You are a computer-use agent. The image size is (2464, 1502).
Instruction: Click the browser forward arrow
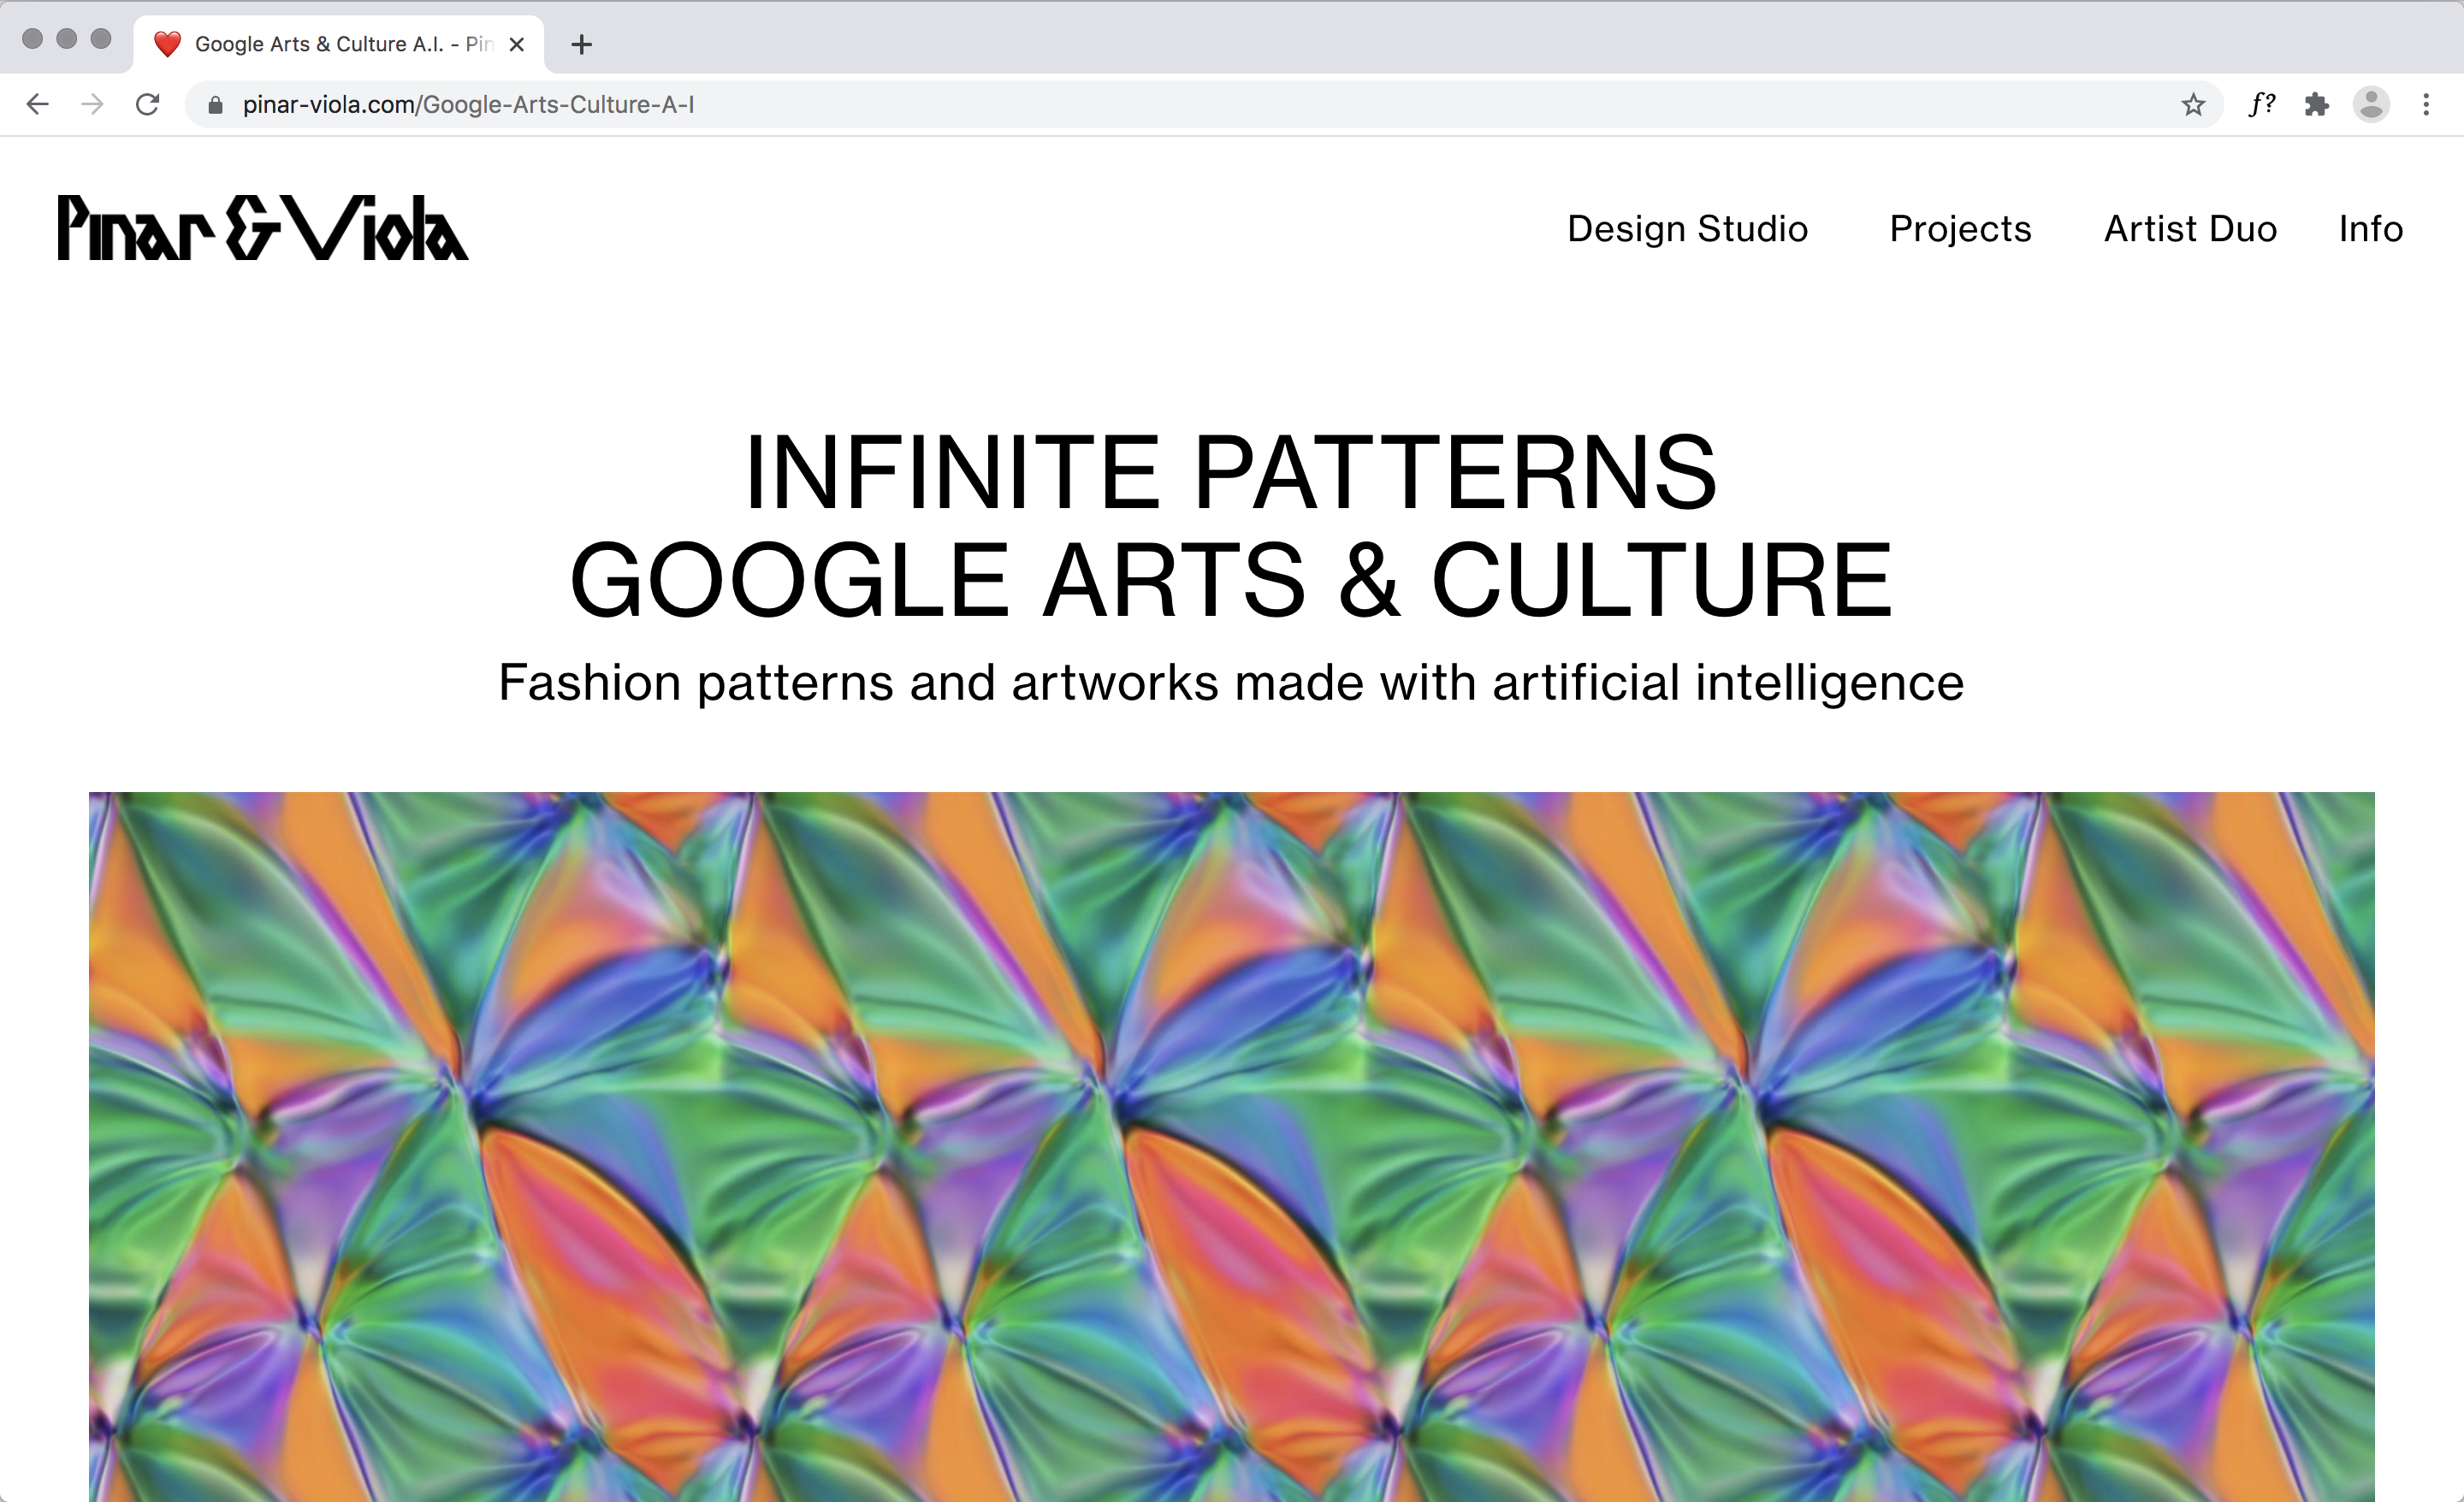click(x=92, y=104)
